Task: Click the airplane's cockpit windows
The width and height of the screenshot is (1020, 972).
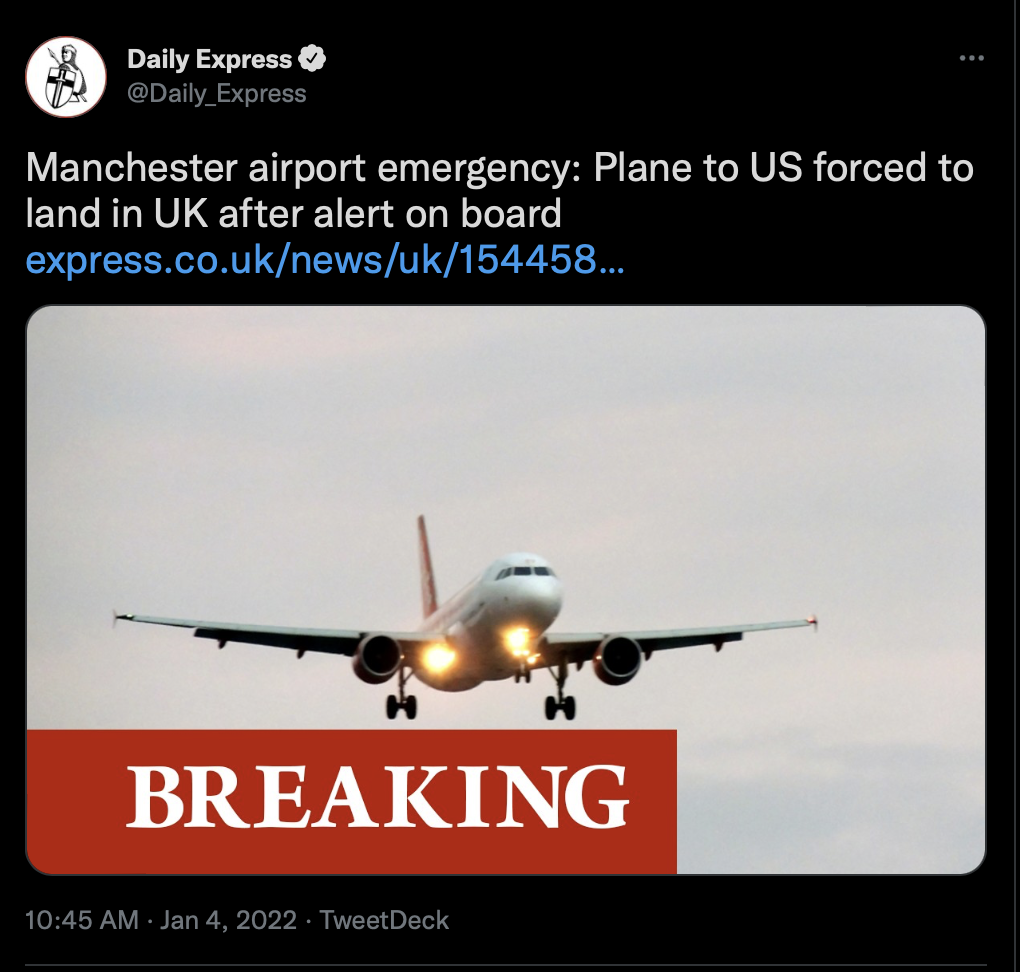Action: (524, 573)
